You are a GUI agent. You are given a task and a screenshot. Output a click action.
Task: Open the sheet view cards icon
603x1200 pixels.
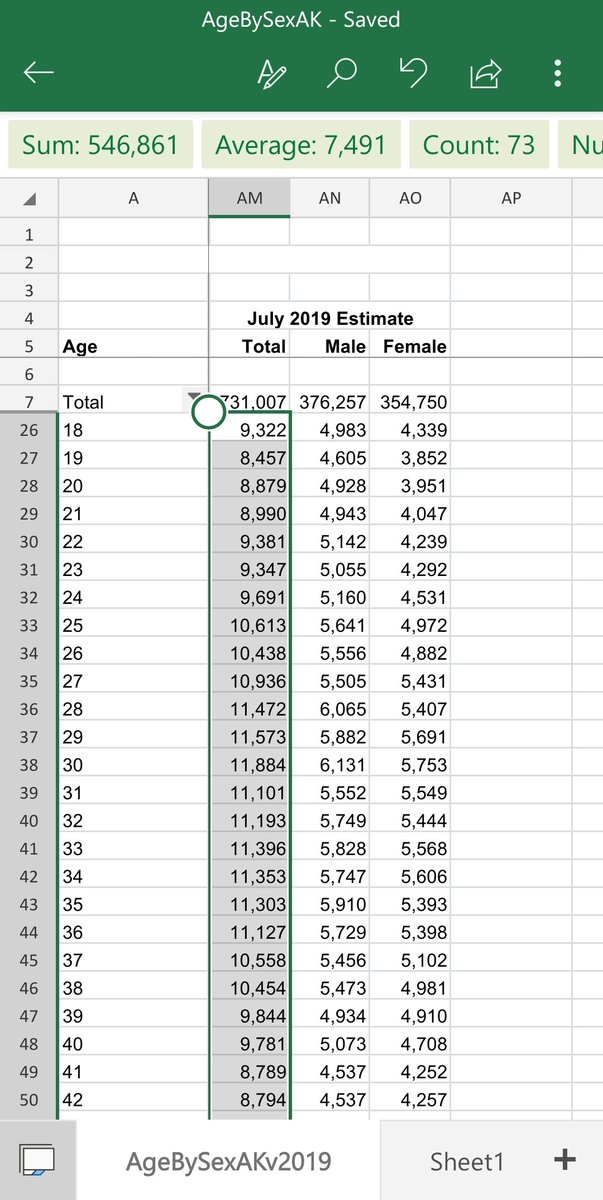click(38, 1161)
